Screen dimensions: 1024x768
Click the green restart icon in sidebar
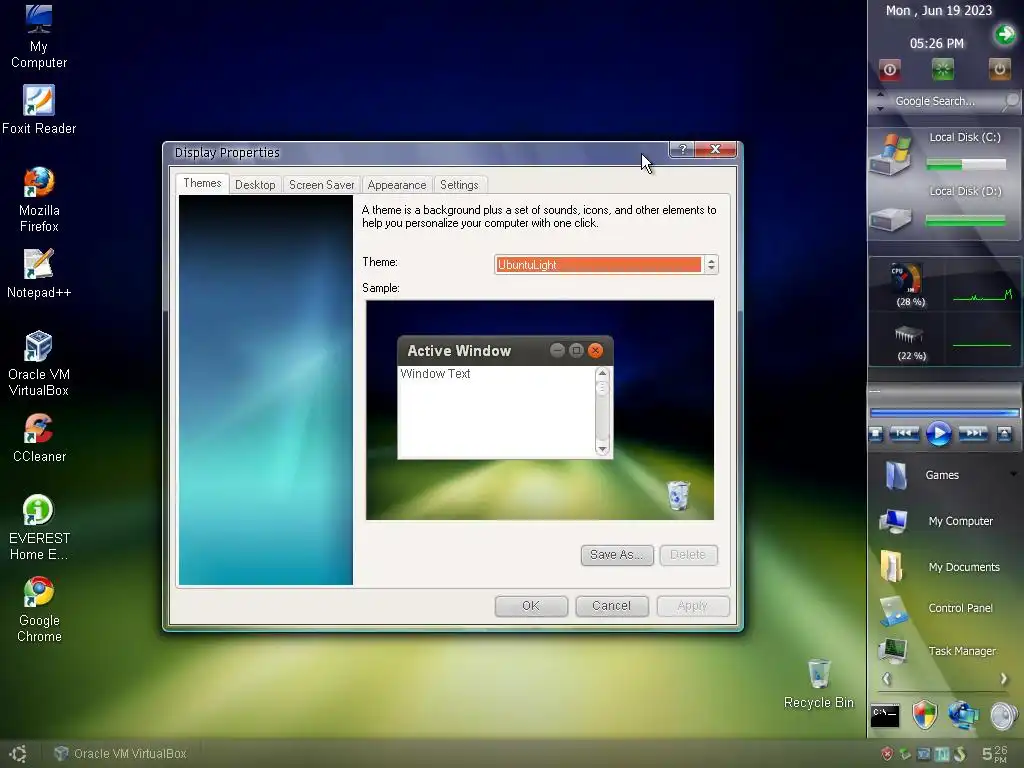[x=942, y=69]
